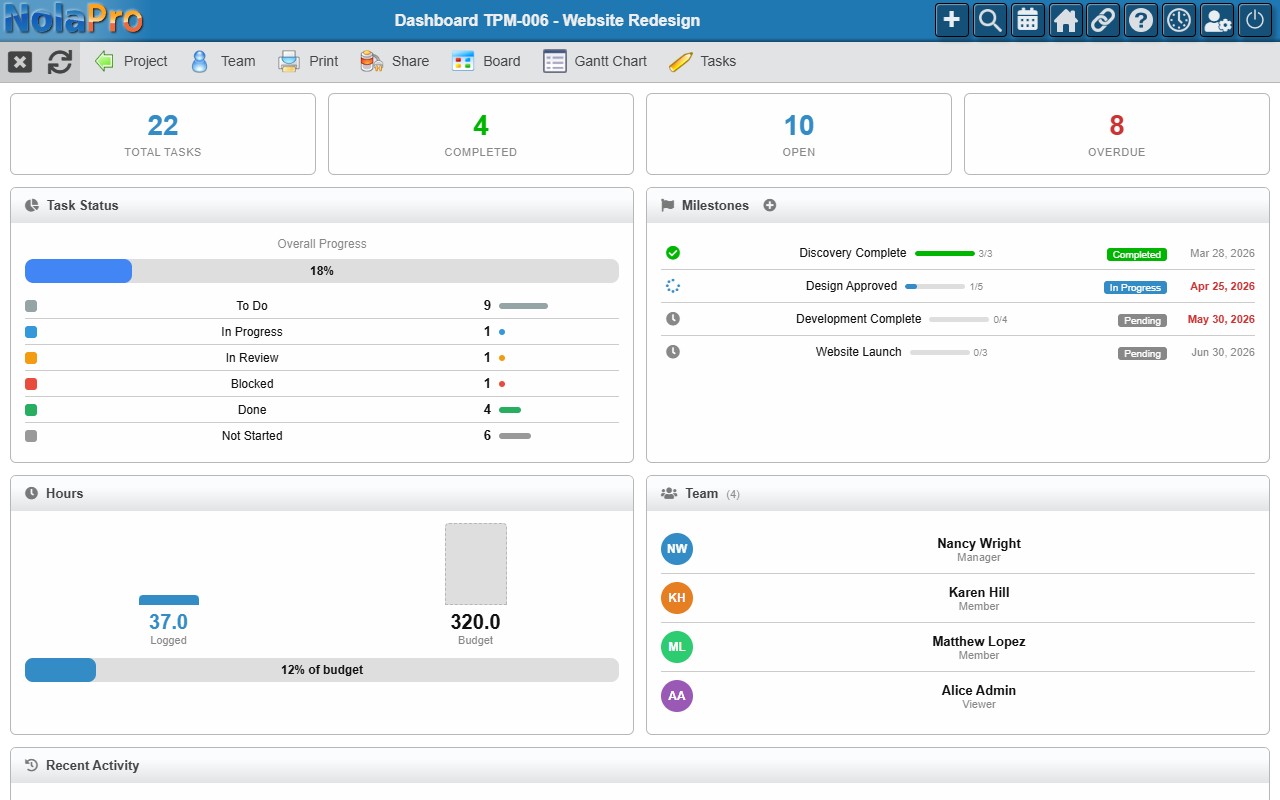Select team member Matthew Lopez

958,647
